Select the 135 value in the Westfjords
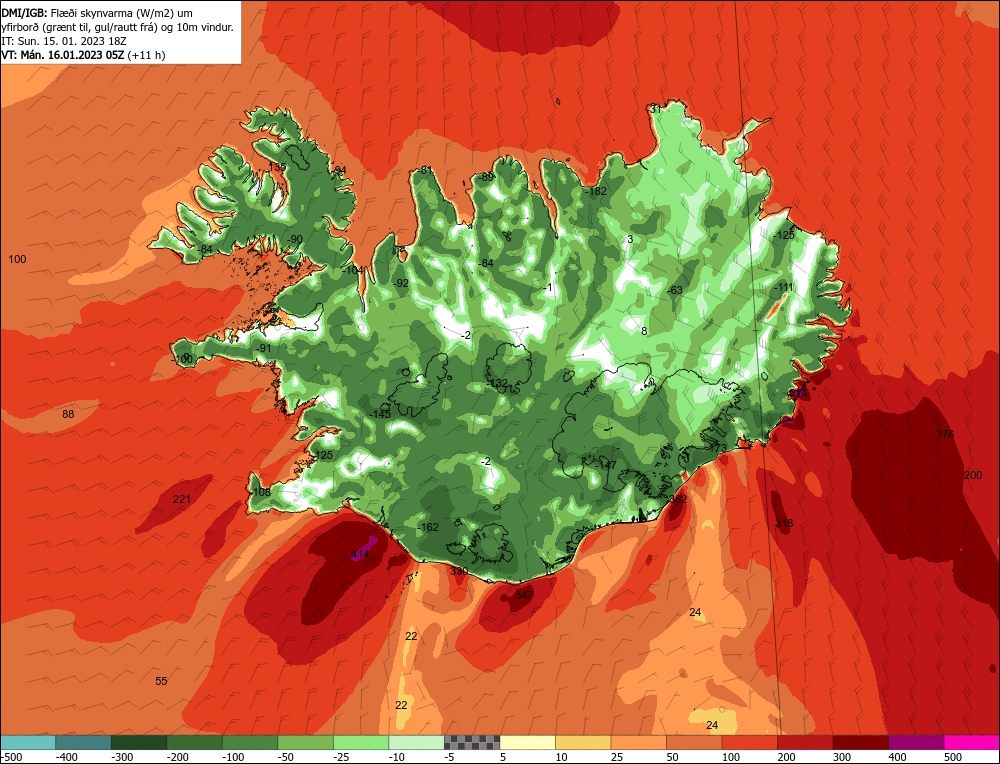 [x=277, y=166]
